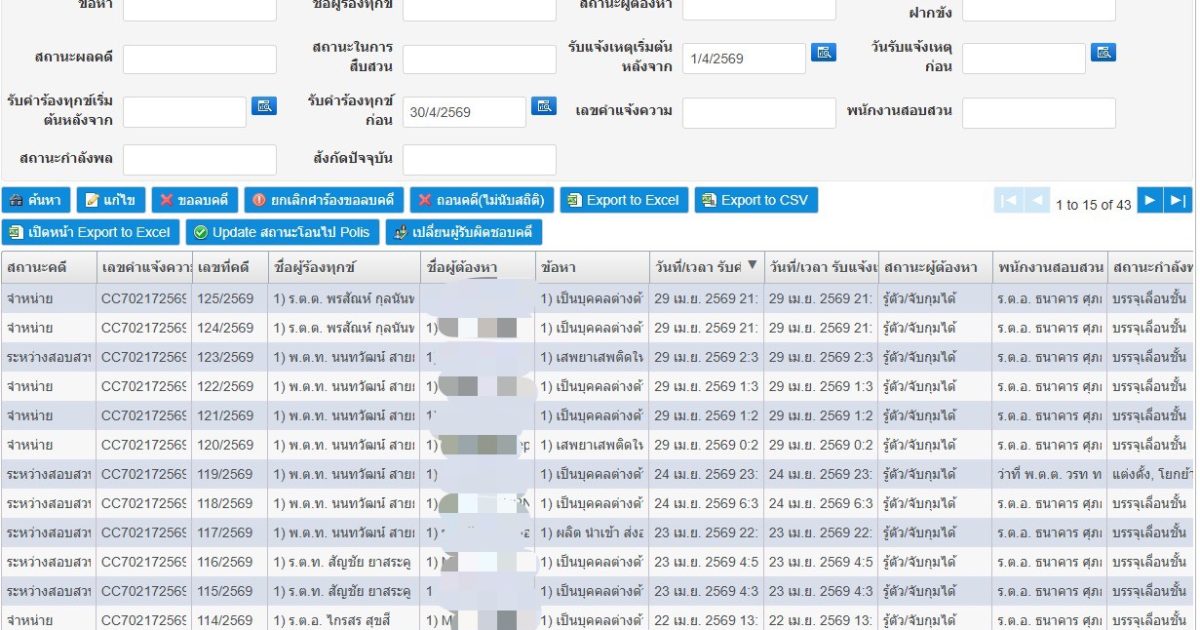Select case number 114/2569 cell
The image size is (1200, 630).
coord(230,620)
